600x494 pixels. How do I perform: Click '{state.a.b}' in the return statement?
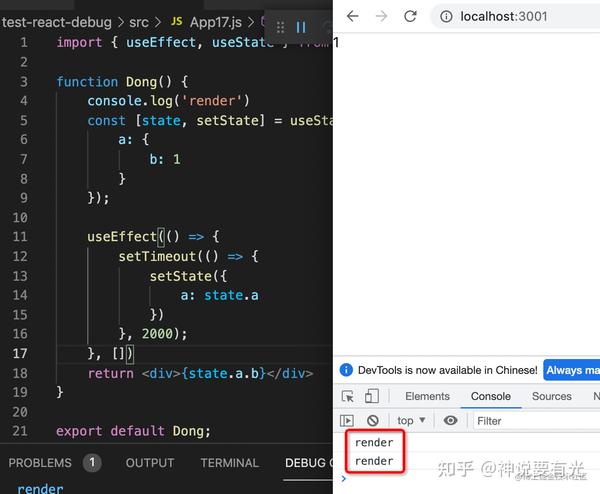point(223,373)
